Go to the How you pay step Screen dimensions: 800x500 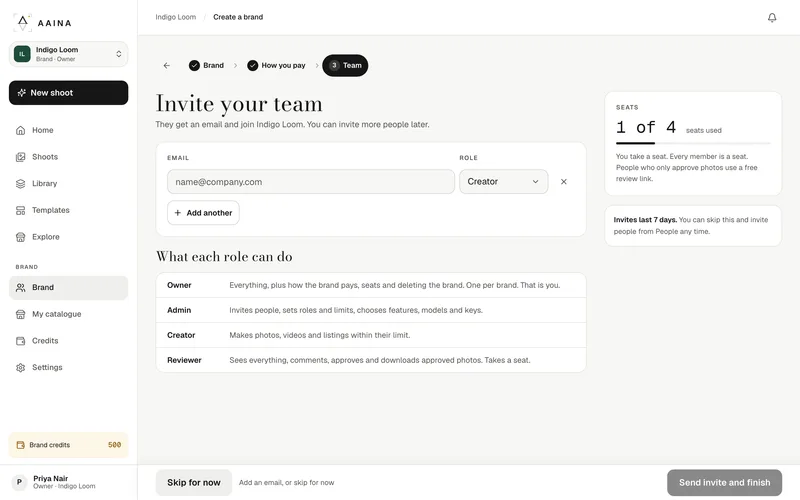277,65
